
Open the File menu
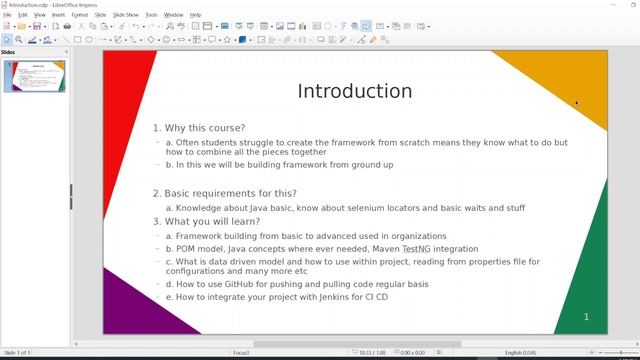click(x=7, y=15)
